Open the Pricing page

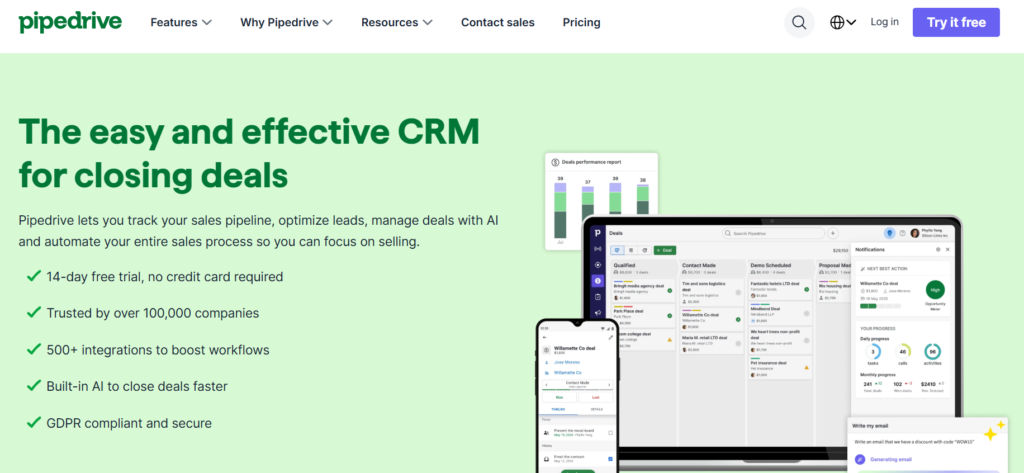point(581,22)
